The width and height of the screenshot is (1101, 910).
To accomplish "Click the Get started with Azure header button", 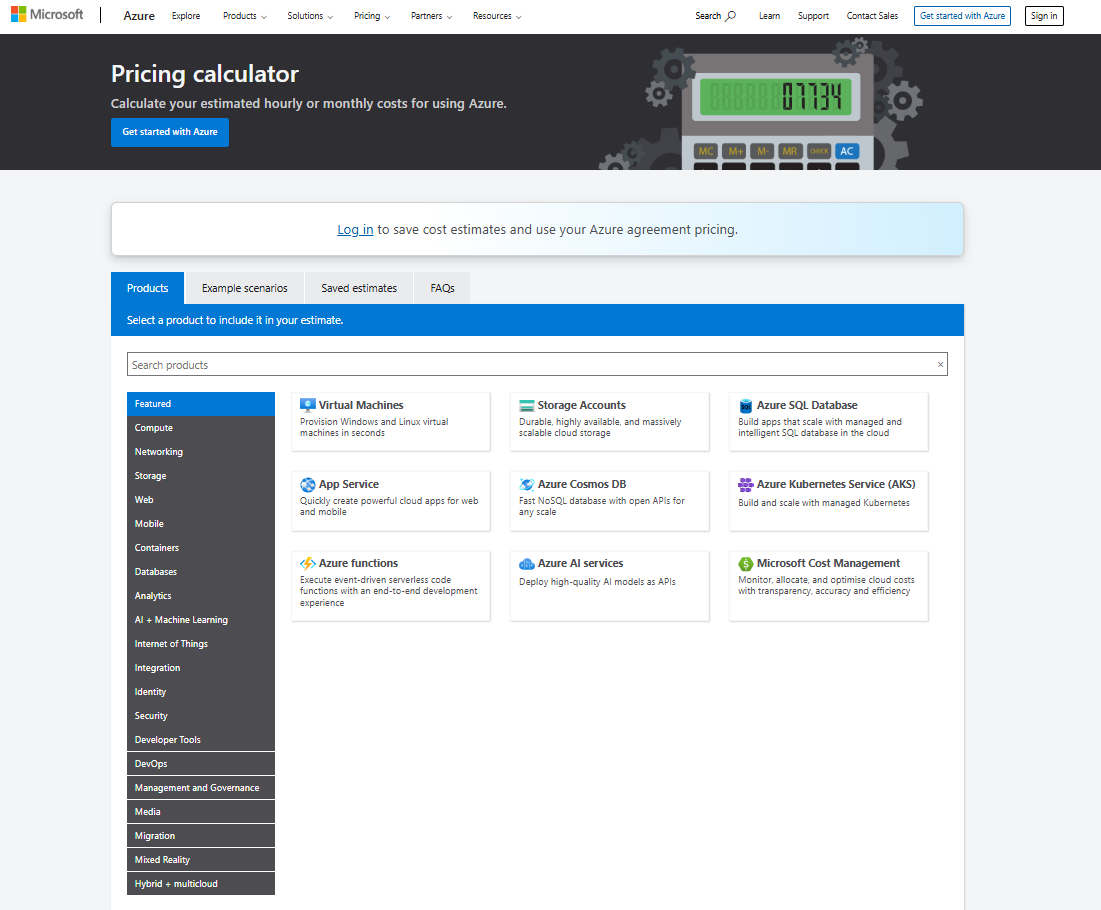I will pyautogui.click(x=962, y=15).
